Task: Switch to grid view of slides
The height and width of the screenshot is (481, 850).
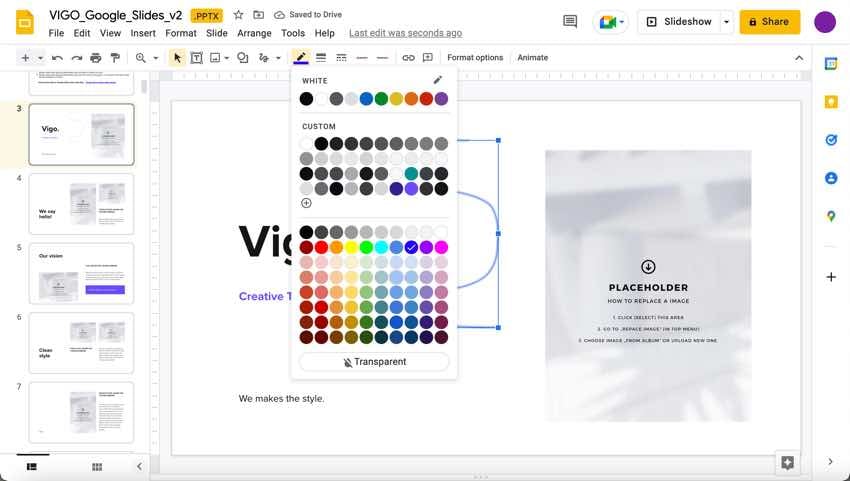Action: pos(97,466)
